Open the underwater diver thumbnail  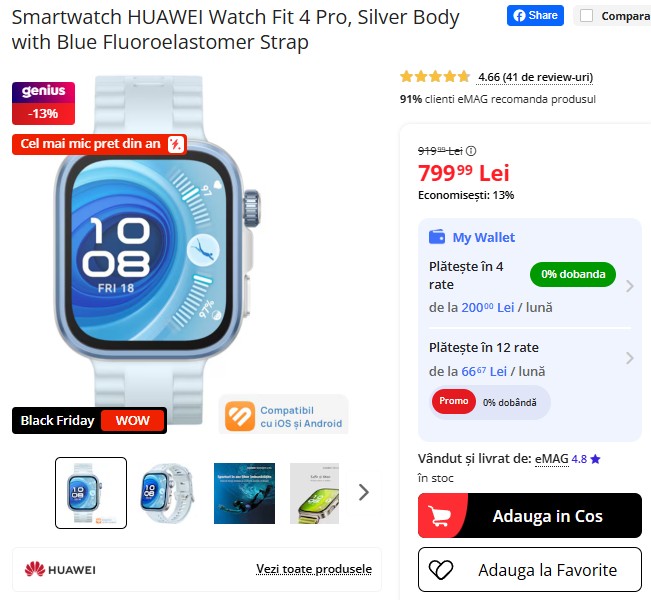(x=244, y=493)
